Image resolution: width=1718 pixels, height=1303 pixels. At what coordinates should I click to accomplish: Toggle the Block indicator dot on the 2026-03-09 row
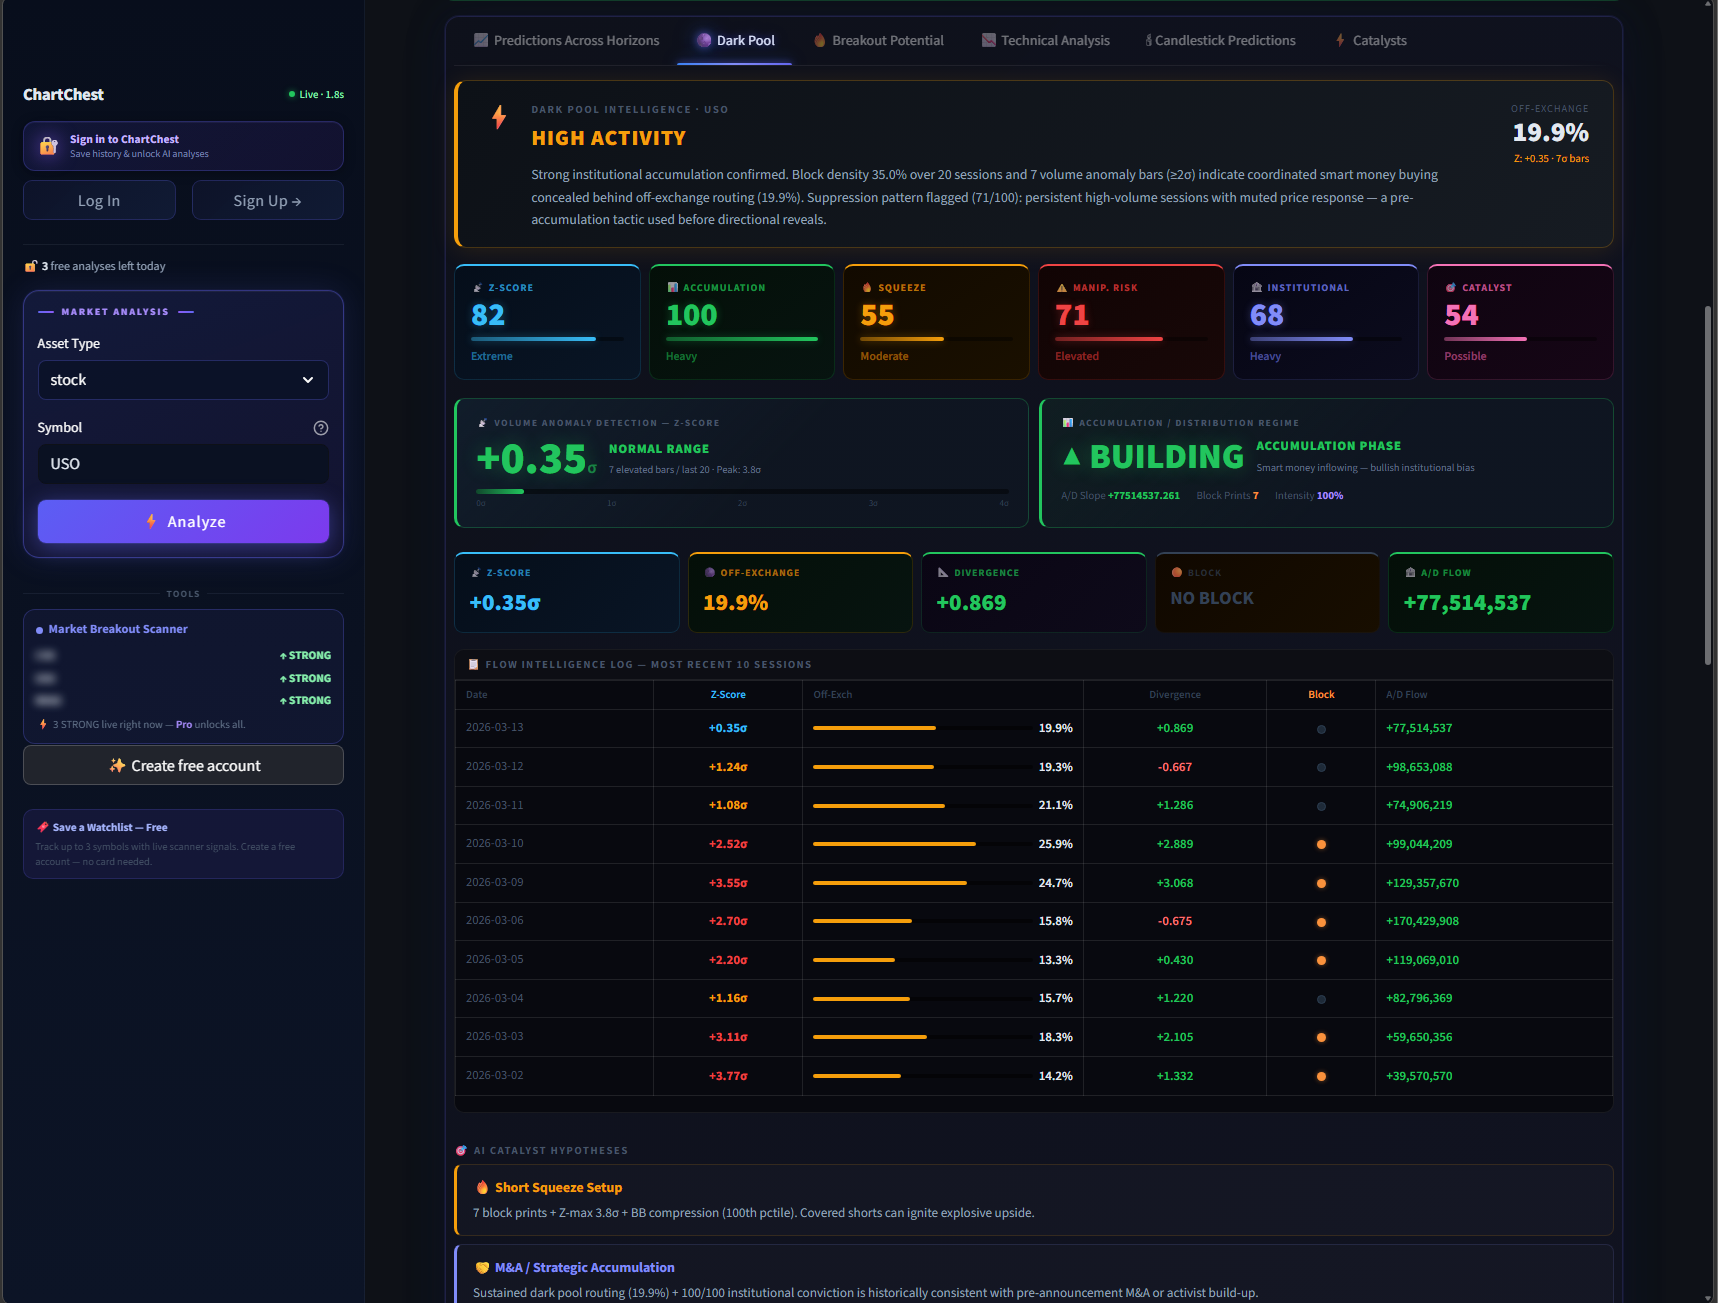tap(1320, 882)
